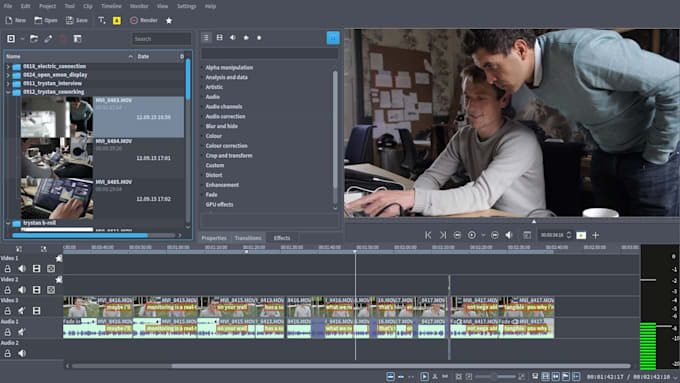Expand Alpha manipulation effects category

(229, 68)
